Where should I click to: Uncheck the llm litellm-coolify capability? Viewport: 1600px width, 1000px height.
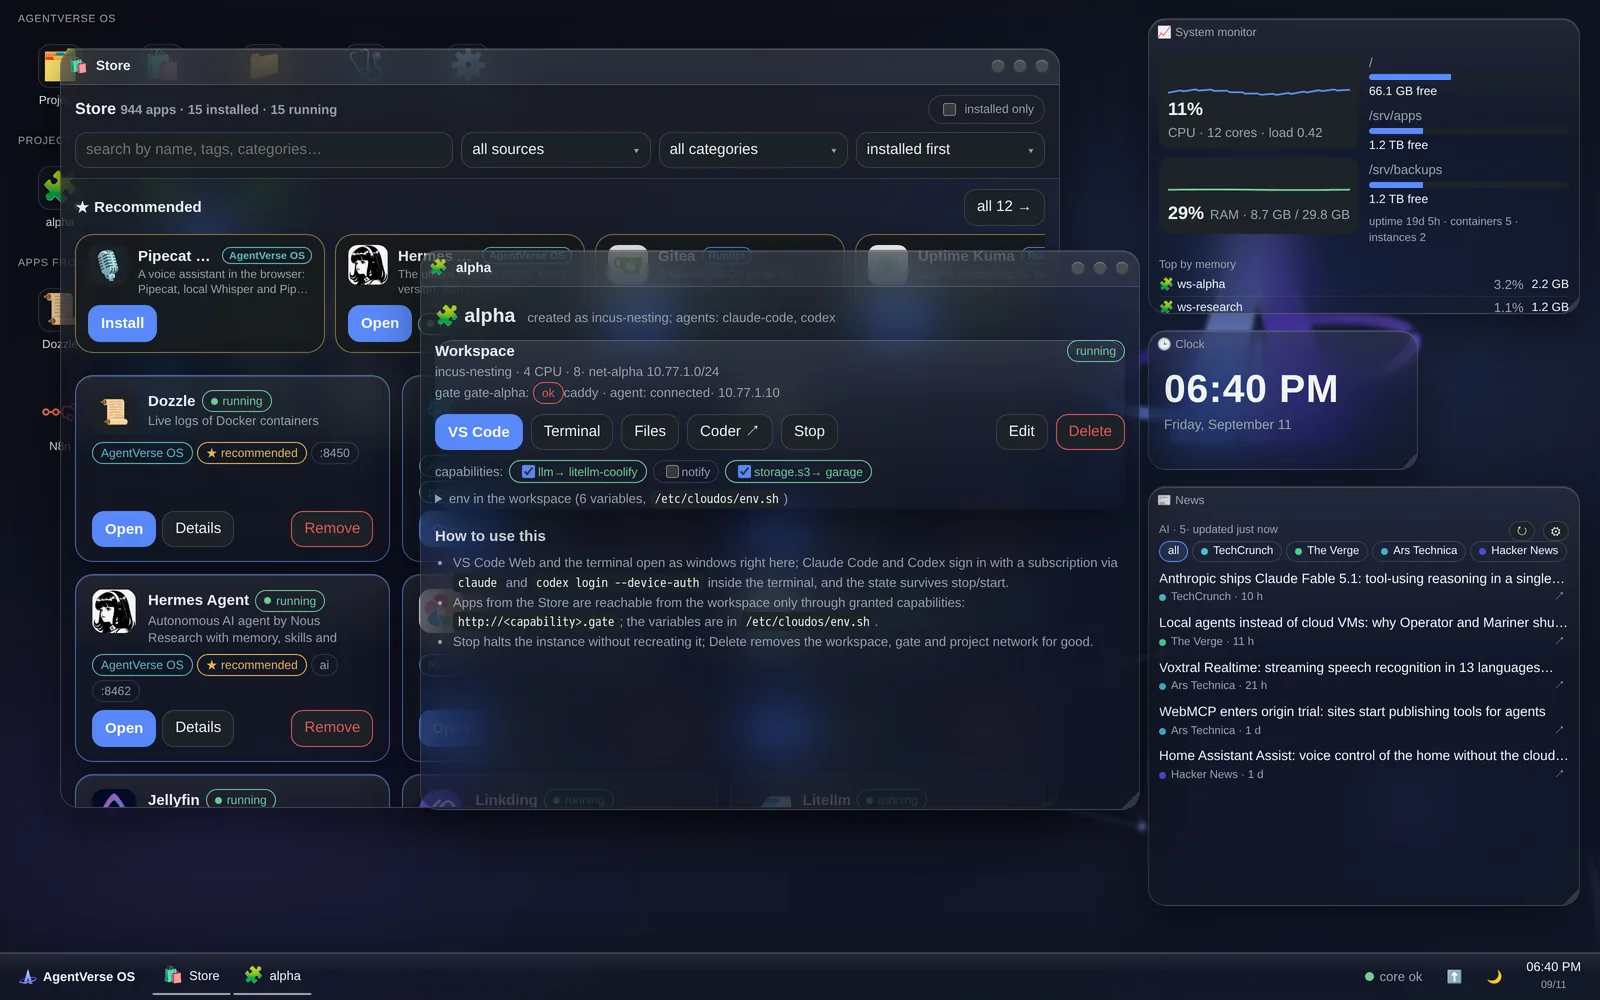528,472
